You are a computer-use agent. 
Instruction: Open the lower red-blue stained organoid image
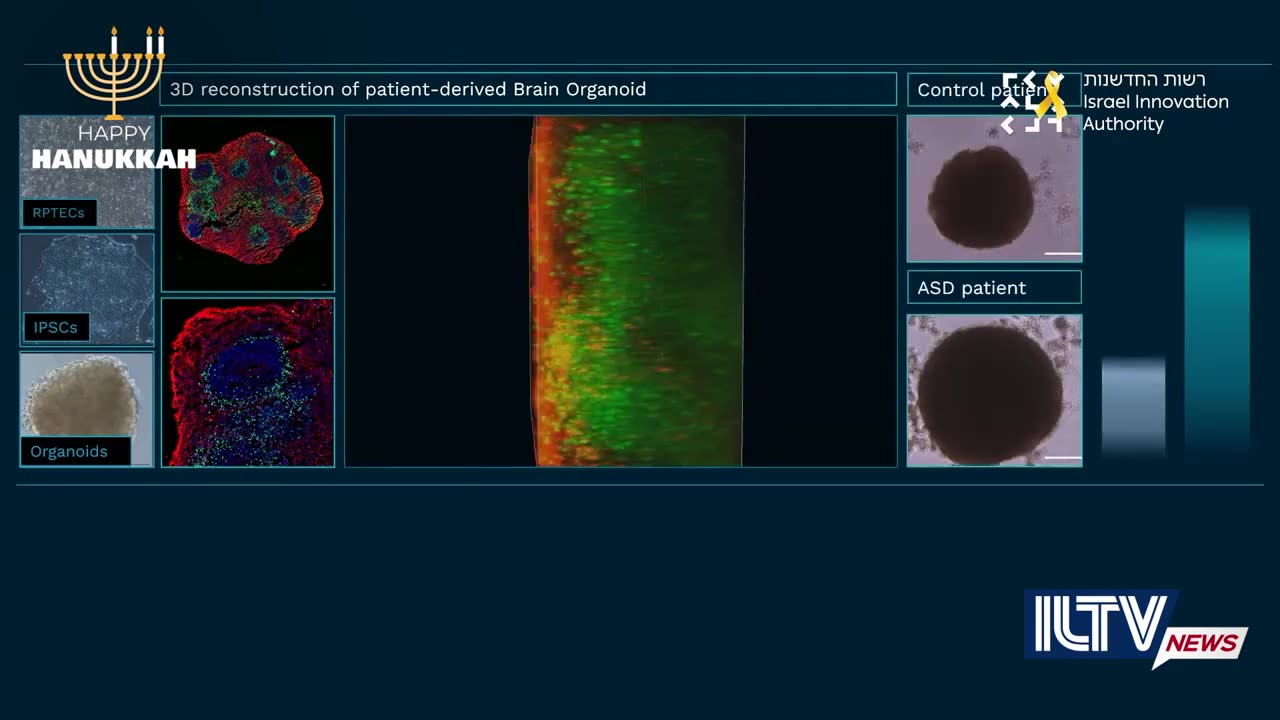tap(248, 382)
